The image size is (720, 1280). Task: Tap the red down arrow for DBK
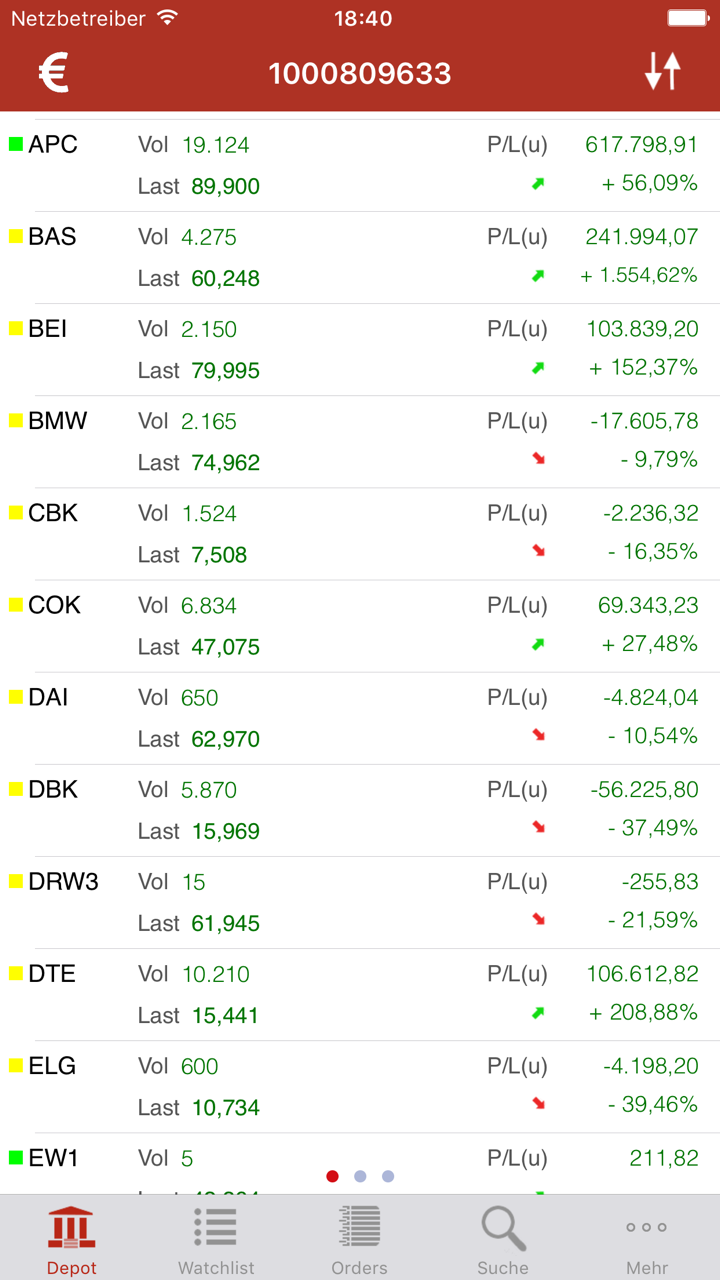[538, 827]
